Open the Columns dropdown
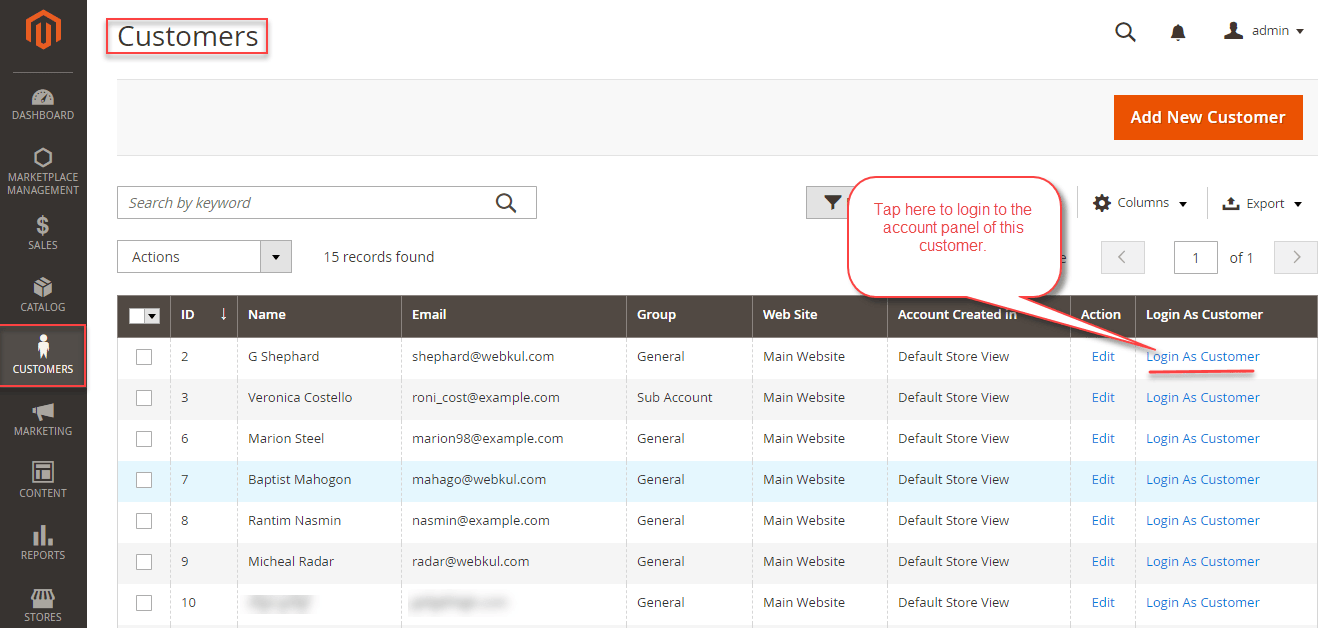 click(1140, 203)
